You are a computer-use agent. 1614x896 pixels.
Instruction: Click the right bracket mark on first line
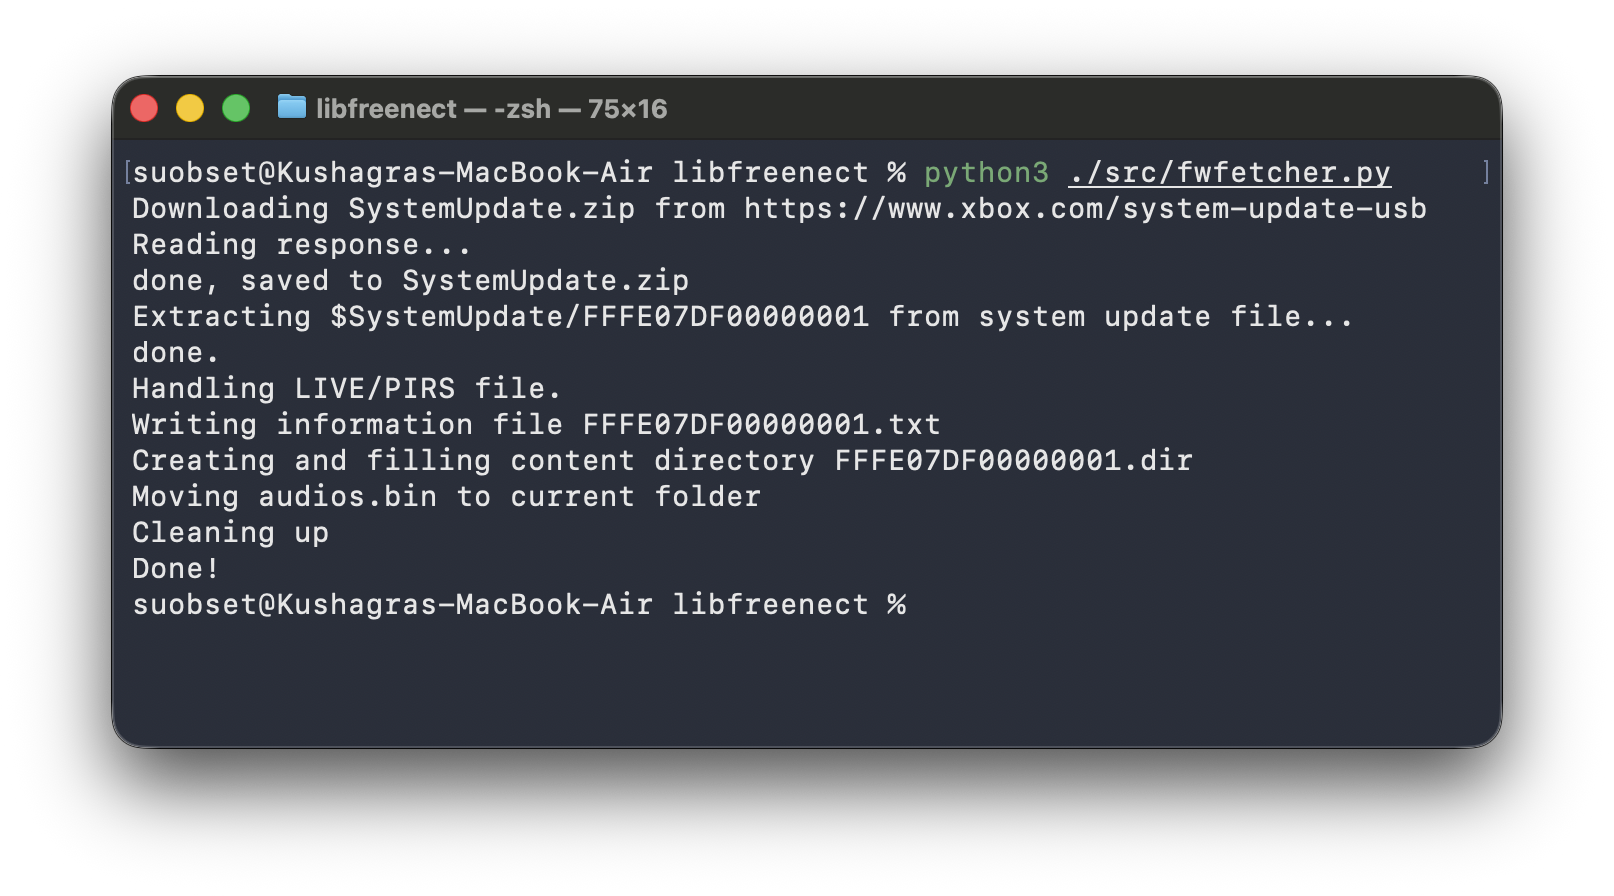click(x=1486, y=173)
